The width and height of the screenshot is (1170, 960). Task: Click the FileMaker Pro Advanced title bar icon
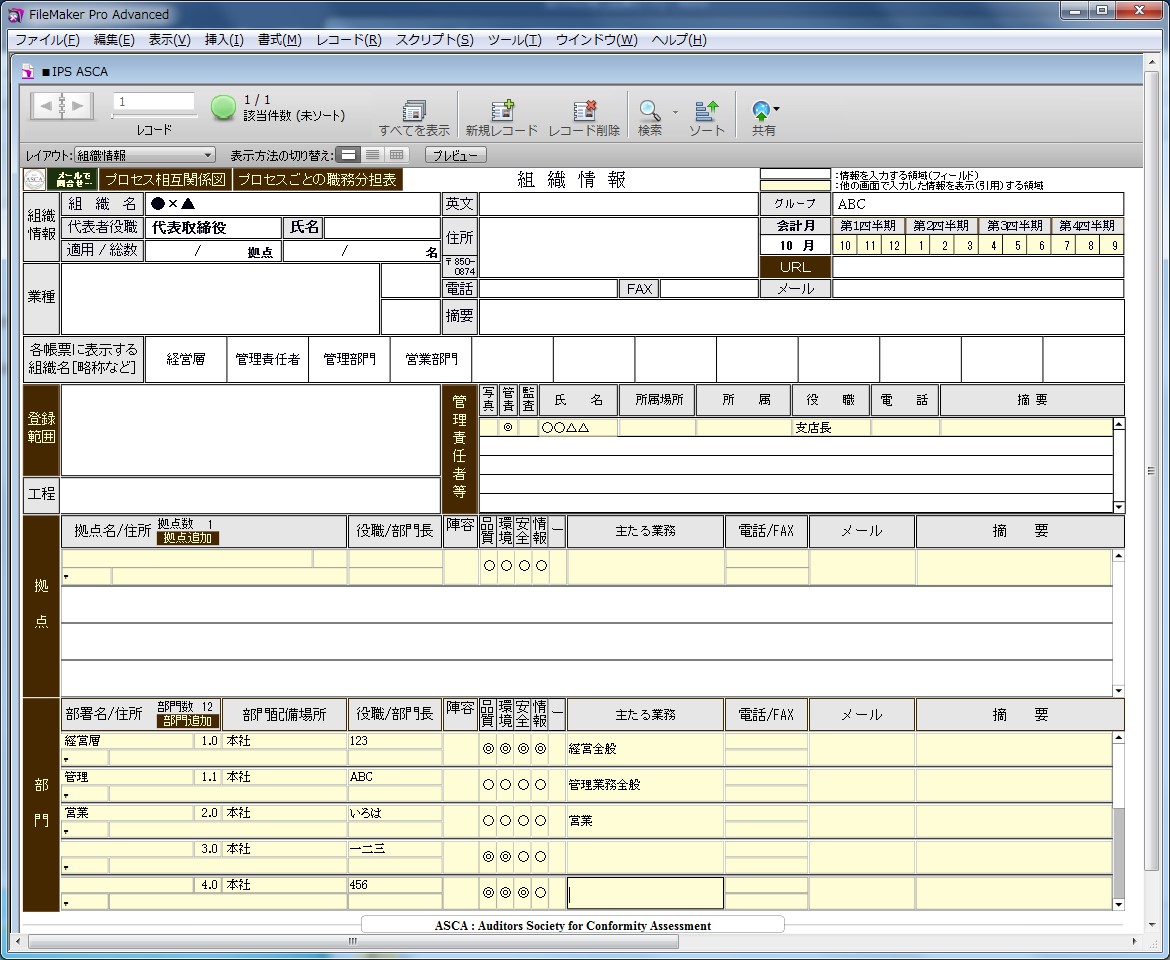tap(15, 14)
